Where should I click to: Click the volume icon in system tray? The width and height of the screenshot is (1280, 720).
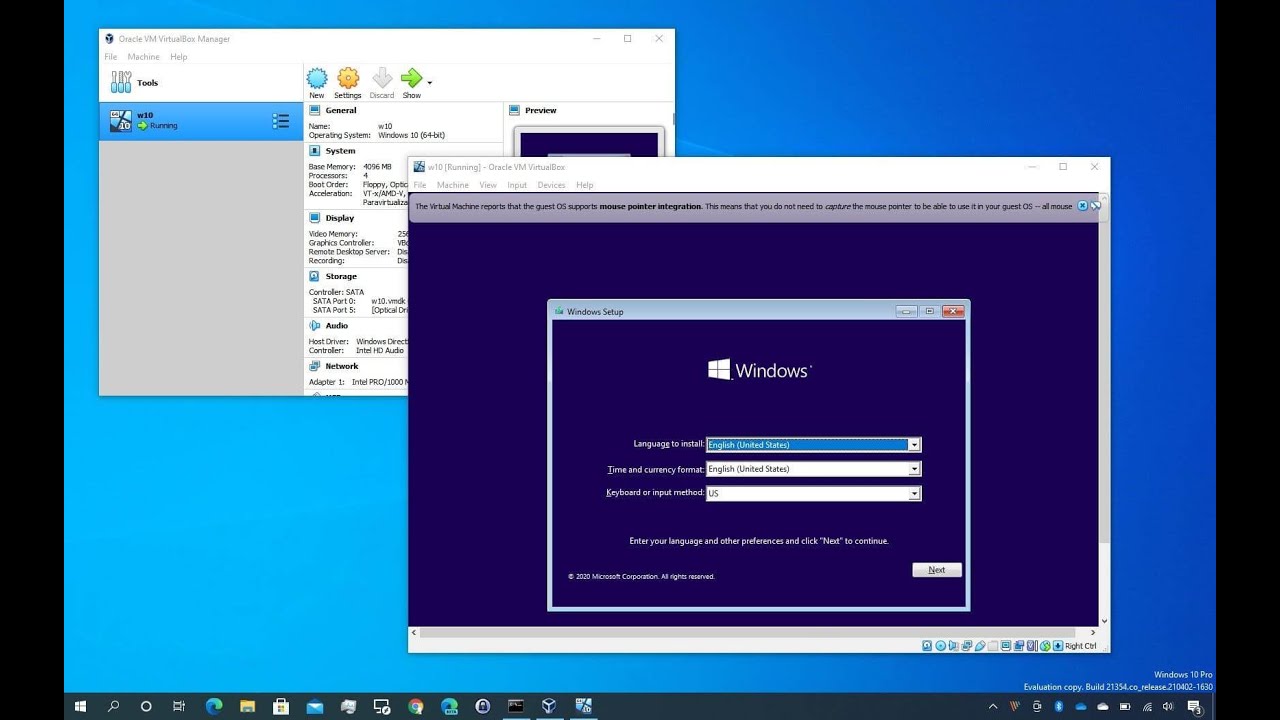coord(1168,706)
